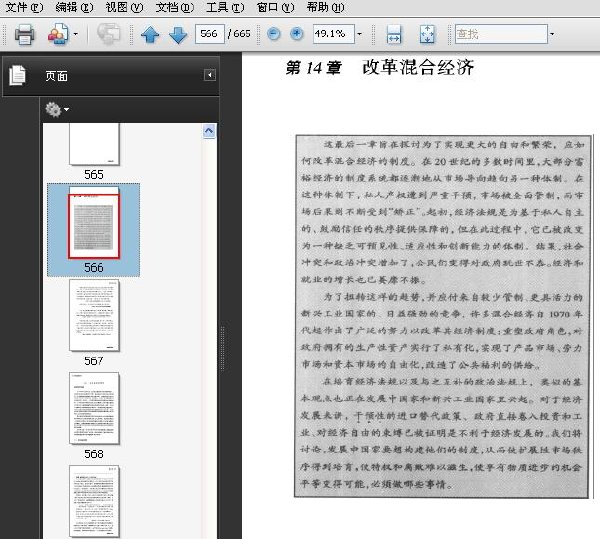Open the 文件 (File) menu
This screenshot has width=600, height=539.
24,7
